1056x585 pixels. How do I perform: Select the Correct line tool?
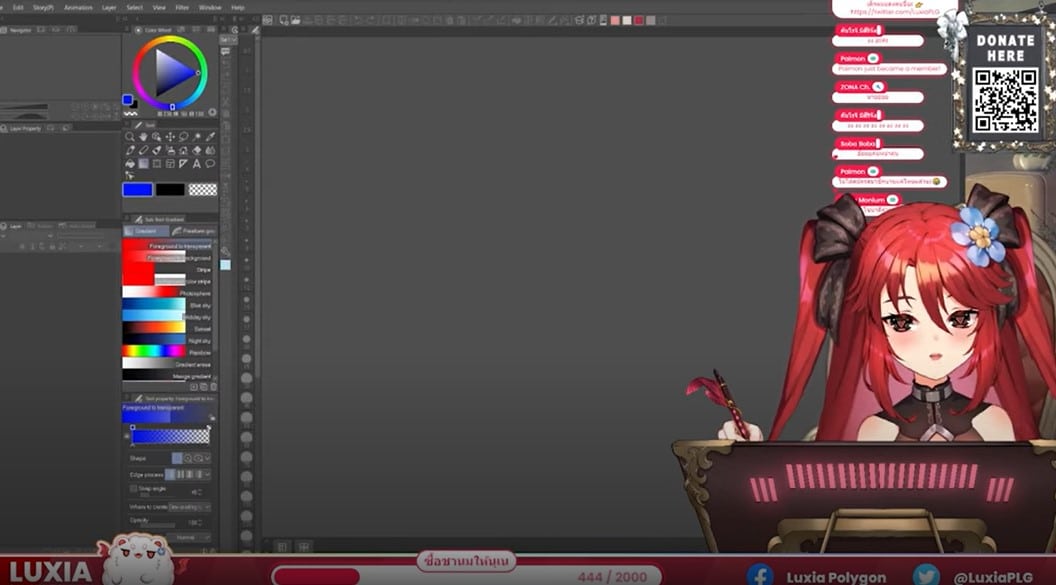click(x=130, y=176)
